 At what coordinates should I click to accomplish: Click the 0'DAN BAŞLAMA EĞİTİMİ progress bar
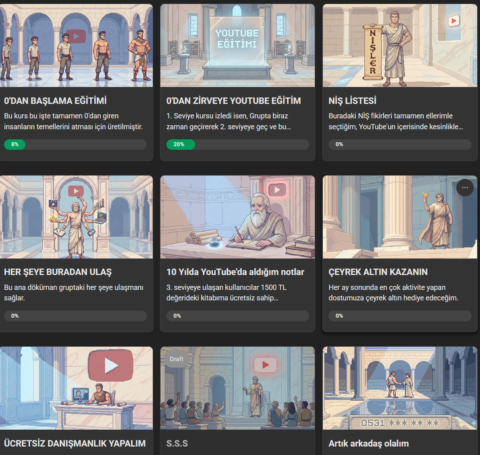click(75, 144)
